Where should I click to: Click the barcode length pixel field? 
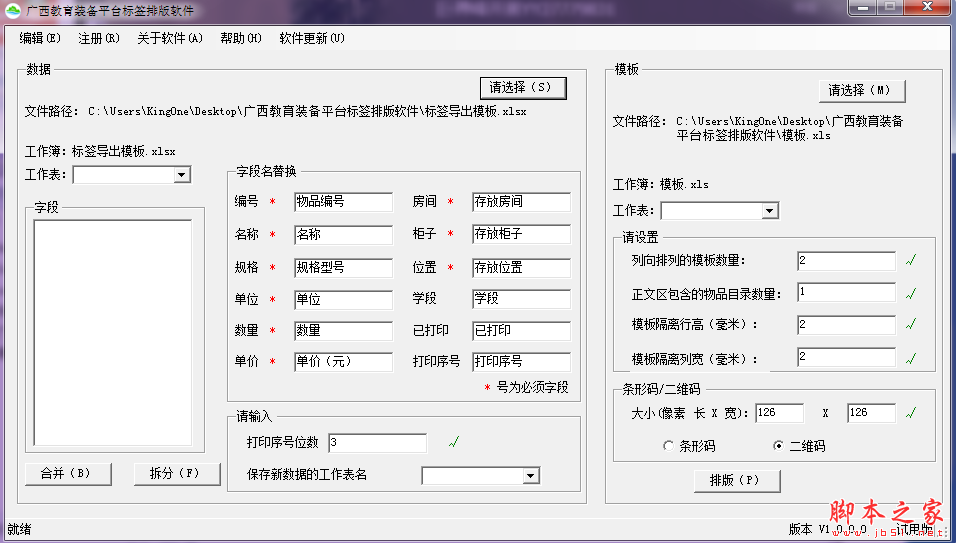click(779, 413)
